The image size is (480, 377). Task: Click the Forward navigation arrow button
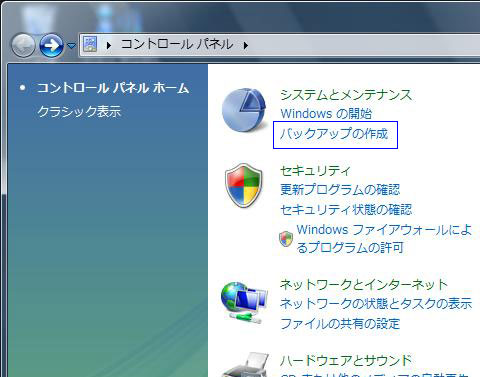[x=51, y=45]
